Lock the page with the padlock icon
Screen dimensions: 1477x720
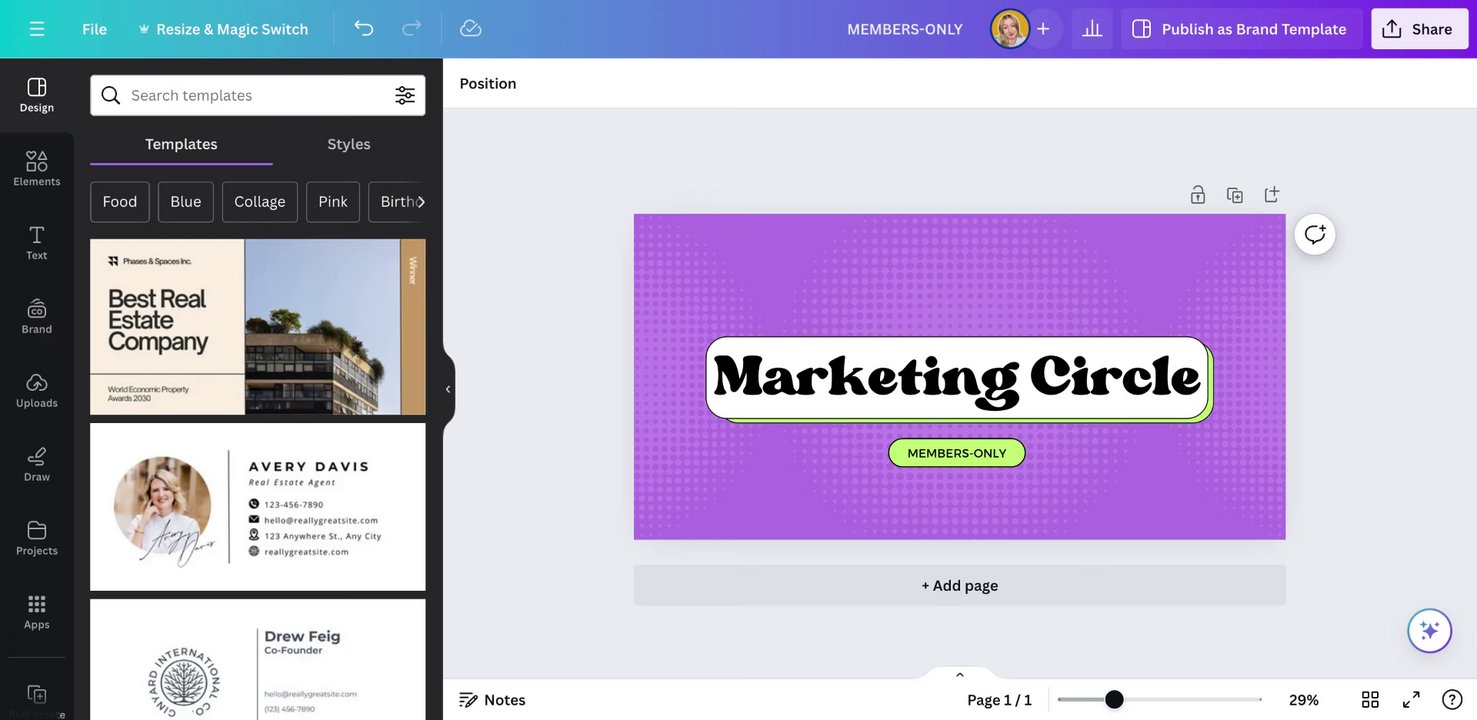pyautogui.click(x=1198, y=195)
